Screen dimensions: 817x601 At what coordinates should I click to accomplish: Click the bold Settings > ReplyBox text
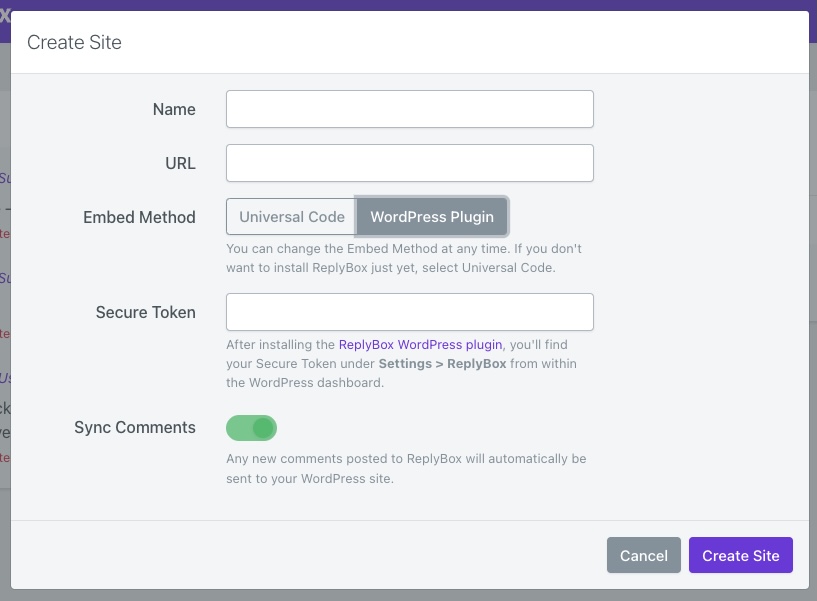[x=441, y=364]
